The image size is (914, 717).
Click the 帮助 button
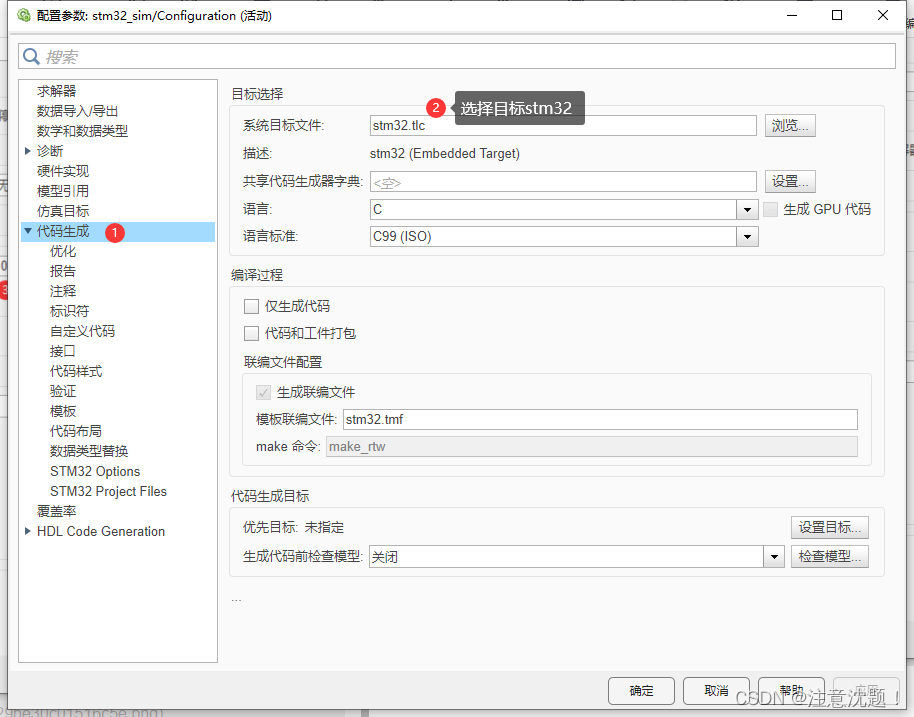tap(791, 691)
